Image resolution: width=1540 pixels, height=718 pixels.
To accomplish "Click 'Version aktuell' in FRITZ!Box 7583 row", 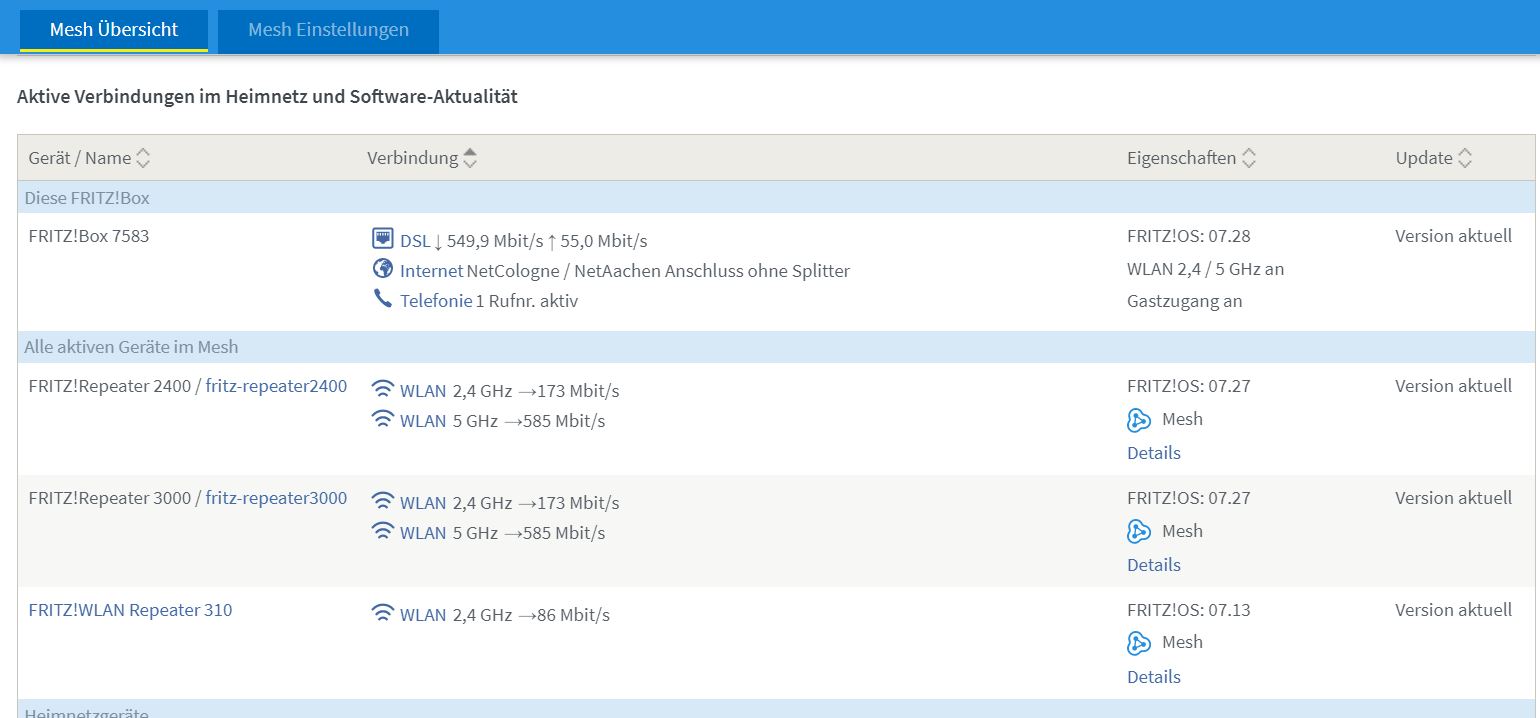I will click(x=1454, y=237).
